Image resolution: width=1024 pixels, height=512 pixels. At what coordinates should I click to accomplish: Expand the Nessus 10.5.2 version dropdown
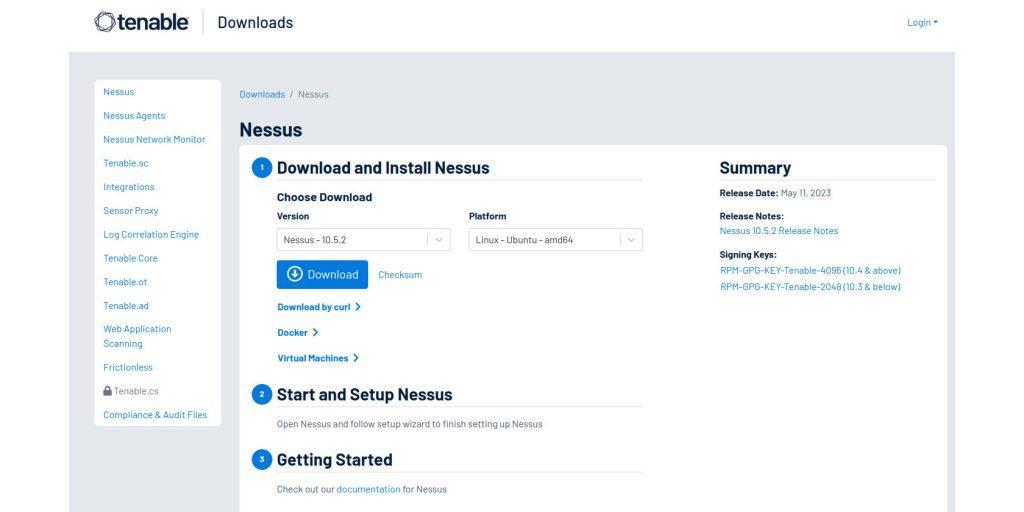click(364, 240)
